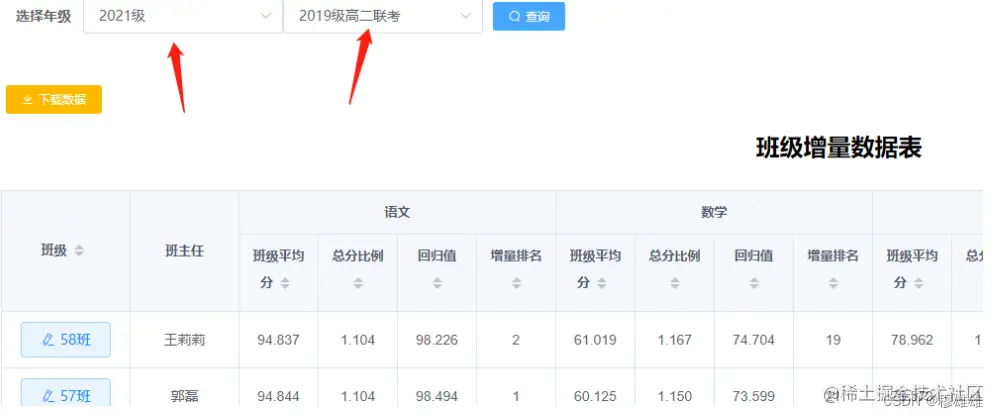The width and height of the screenshot is (998, 418).
Task: Click value 94.837 in 58班 row
Action: pyautogui.click(x=278, y=340)
